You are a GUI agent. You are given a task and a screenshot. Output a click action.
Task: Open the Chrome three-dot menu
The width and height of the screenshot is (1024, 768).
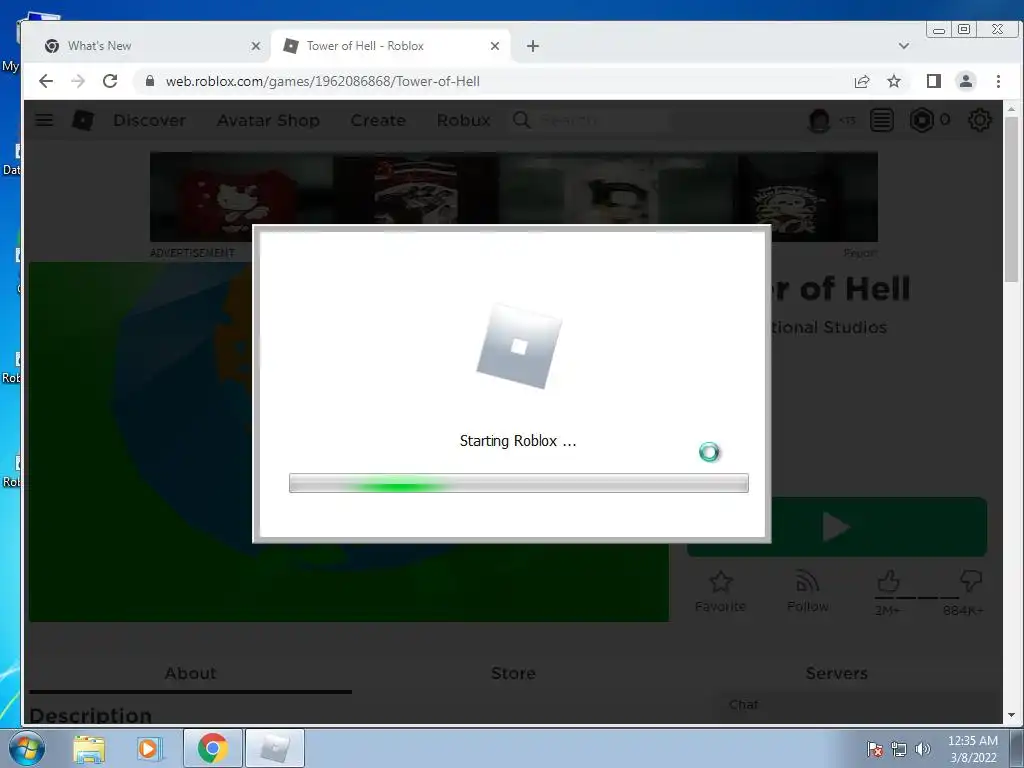[998, 81]
